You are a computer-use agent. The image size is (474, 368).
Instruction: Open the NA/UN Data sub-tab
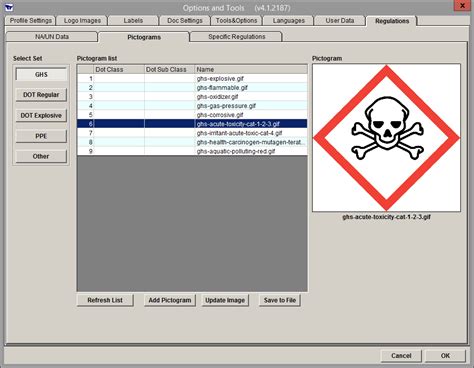pyautogui.click(x=52, y=37)
